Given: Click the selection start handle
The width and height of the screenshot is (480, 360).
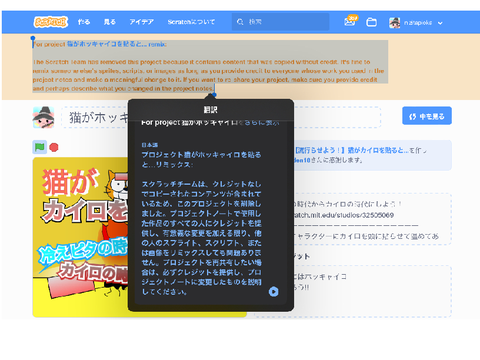Looking at the screenshot, I should point(33,39).
